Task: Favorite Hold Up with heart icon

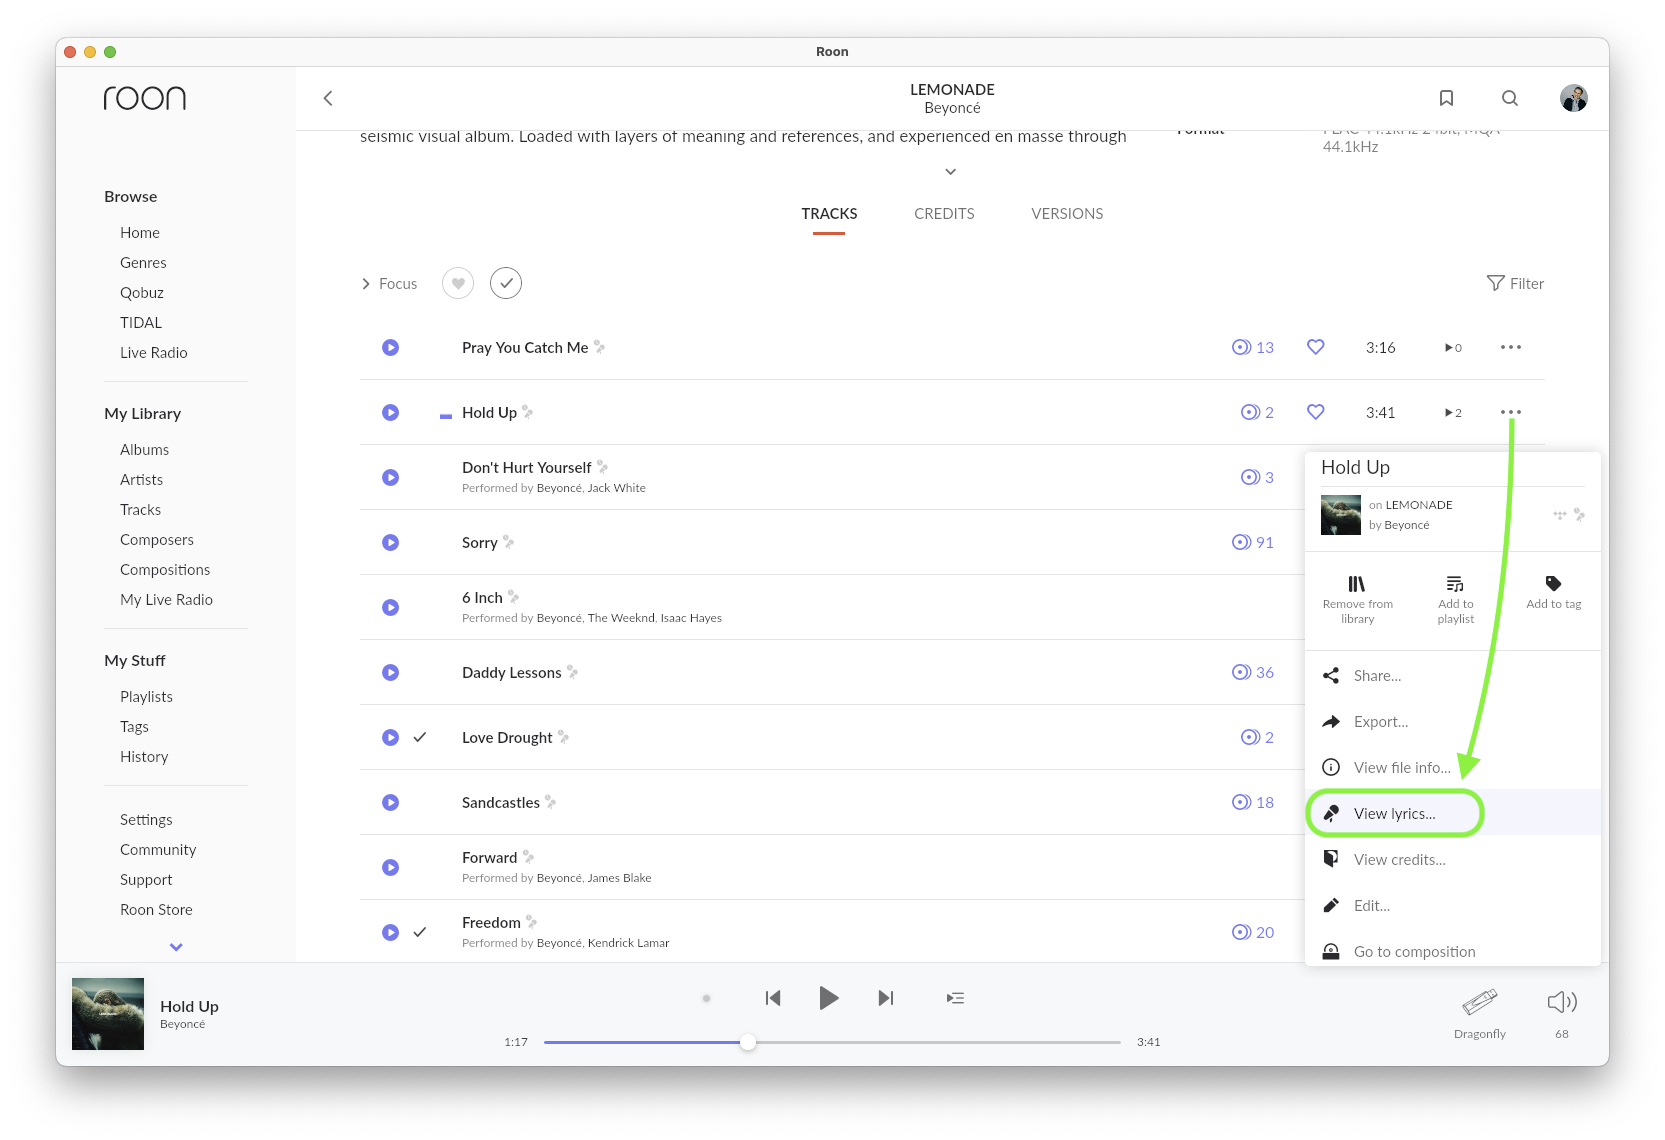Action: (1316, 412)
